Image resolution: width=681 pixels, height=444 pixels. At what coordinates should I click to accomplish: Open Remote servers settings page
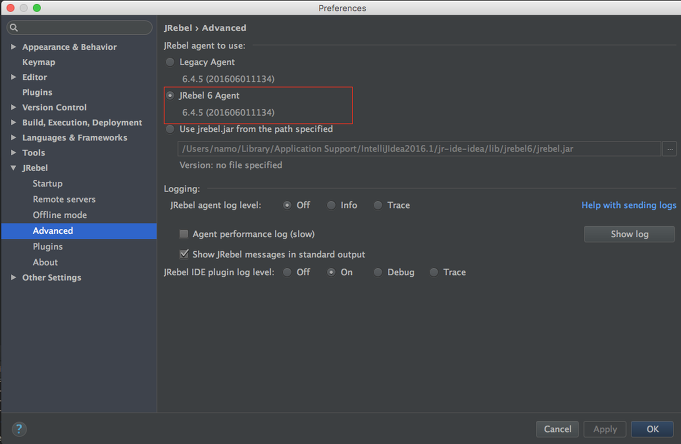(x=64, y=199)
